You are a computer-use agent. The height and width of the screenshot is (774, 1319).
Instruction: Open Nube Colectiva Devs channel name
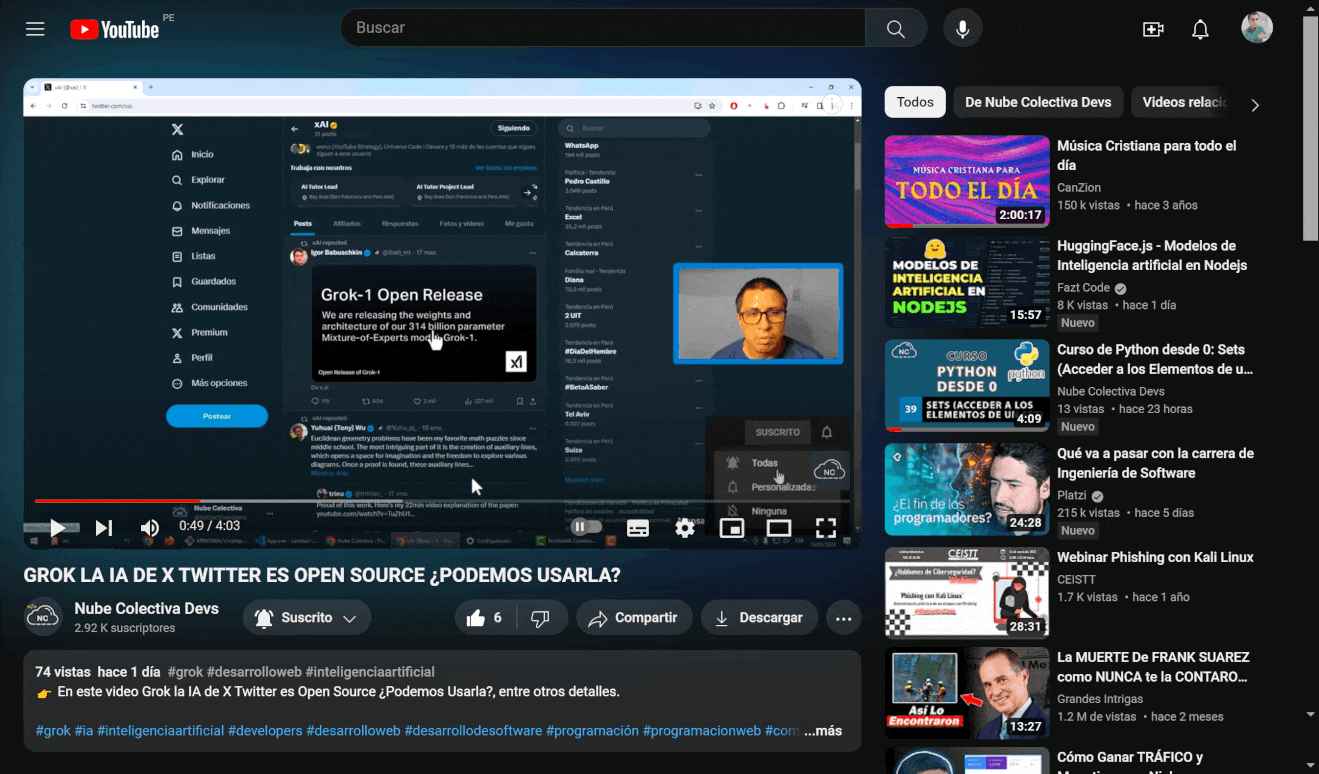click(x=146, y=608)
